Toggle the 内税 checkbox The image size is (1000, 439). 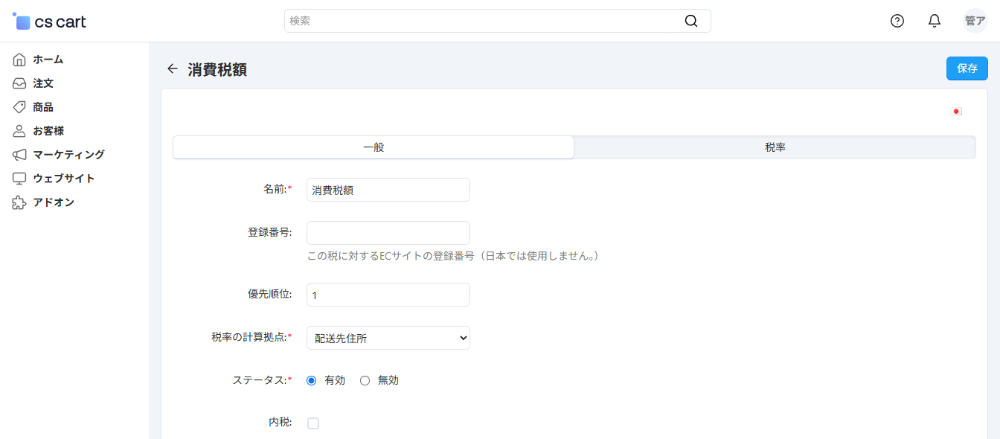coord(313,423)
